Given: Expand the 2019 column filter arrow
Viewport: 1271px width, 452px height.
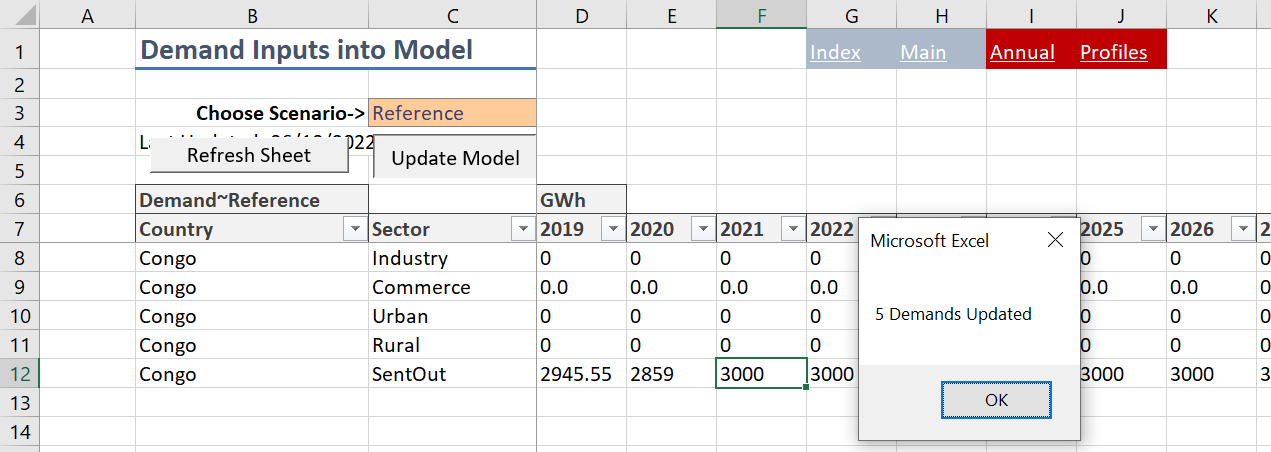Looking at the screenshot, I should (x=612, y=230).
